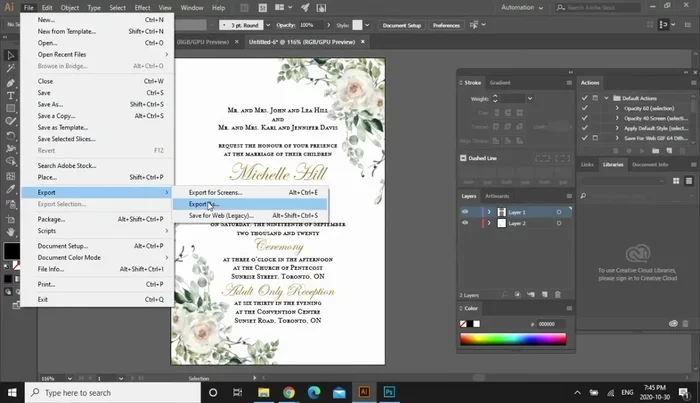Toggle visibility of Layer 2
Image resolution: width=700 pixels, height=403 pixels.
point(465,223)
